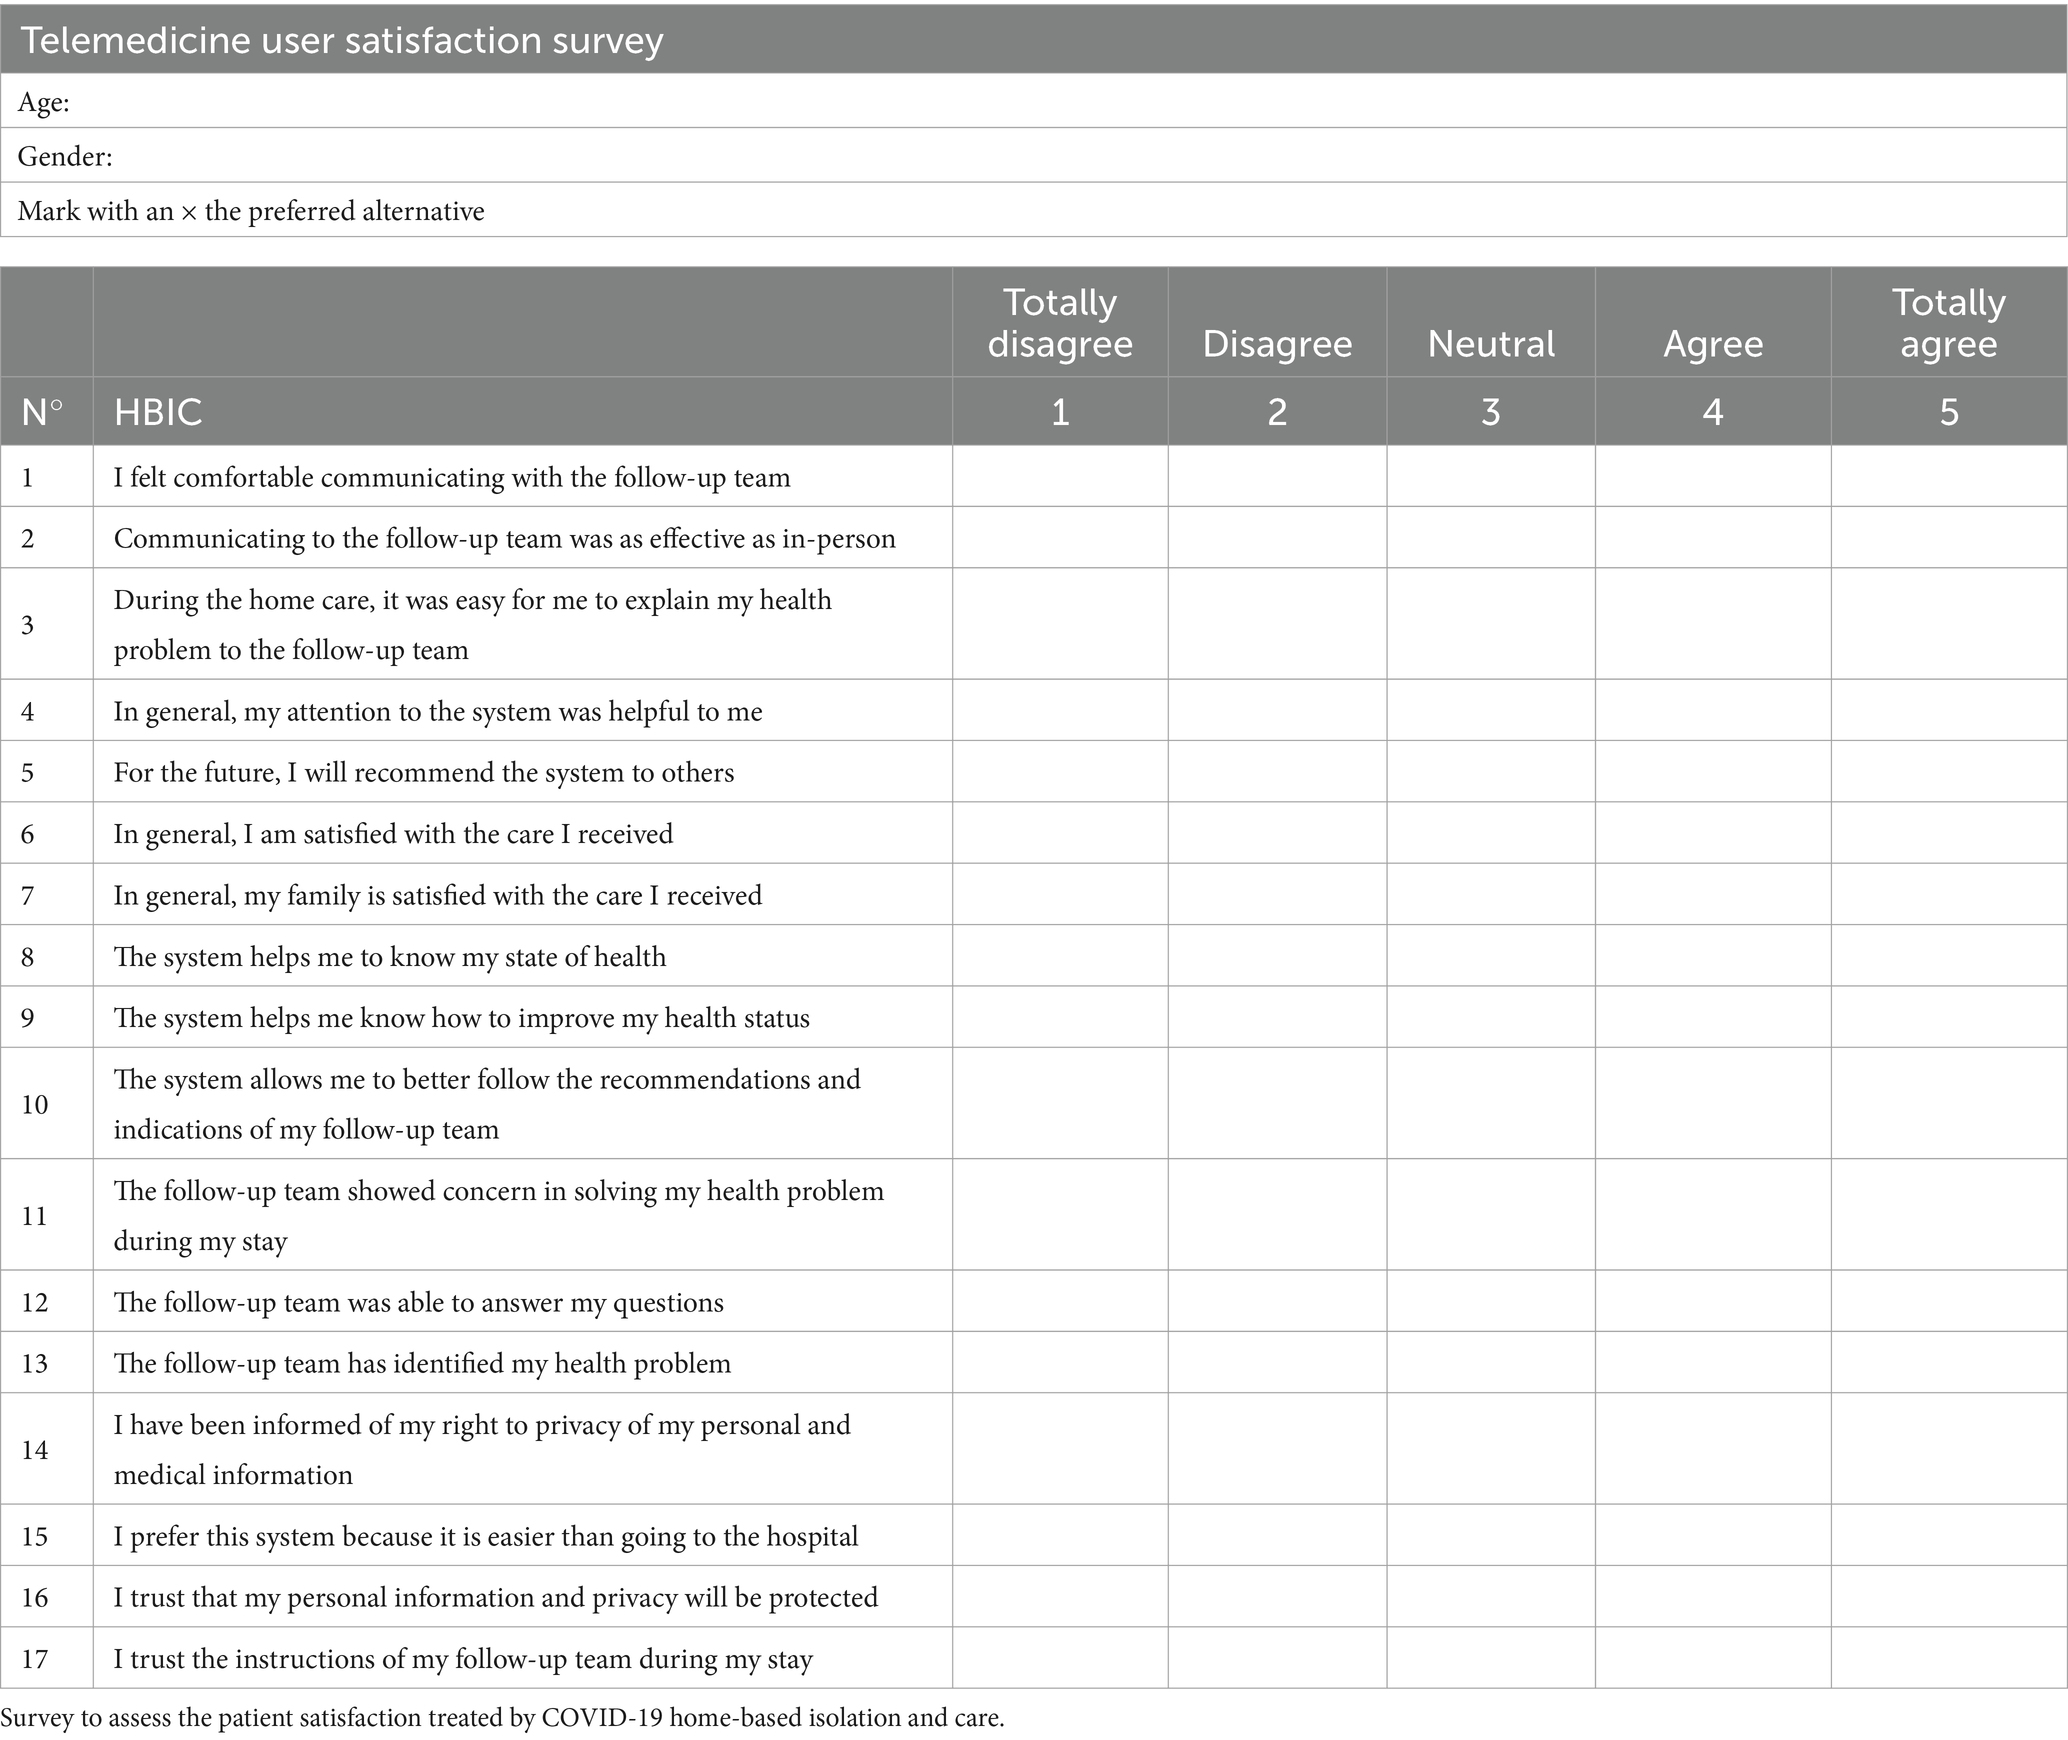The image size is (2068, 1740).
Task: Select 'The follow-up team has identified my health problem'
Action: 422,1363
